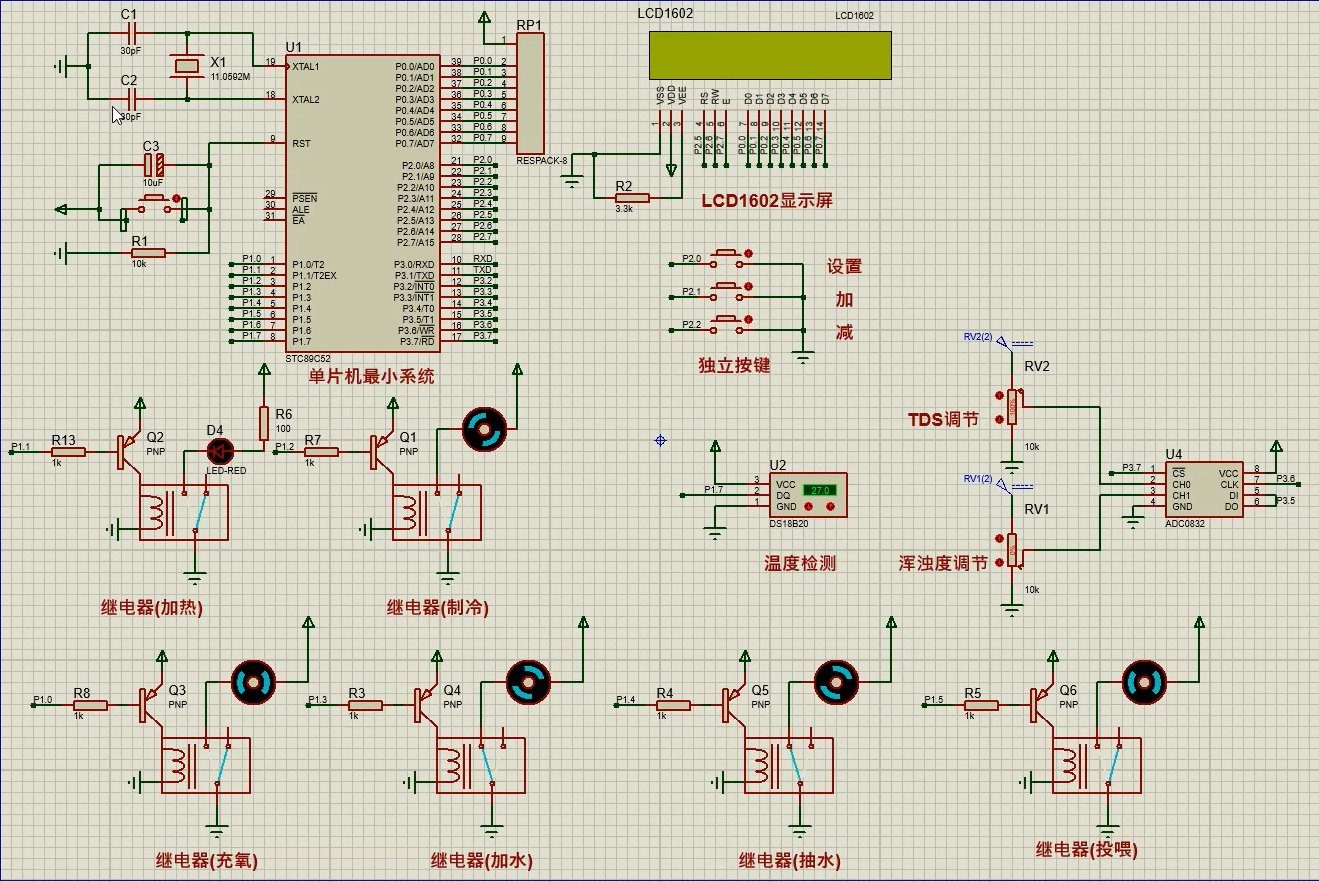Select the Q3 PNP transistor

point(147,703)
